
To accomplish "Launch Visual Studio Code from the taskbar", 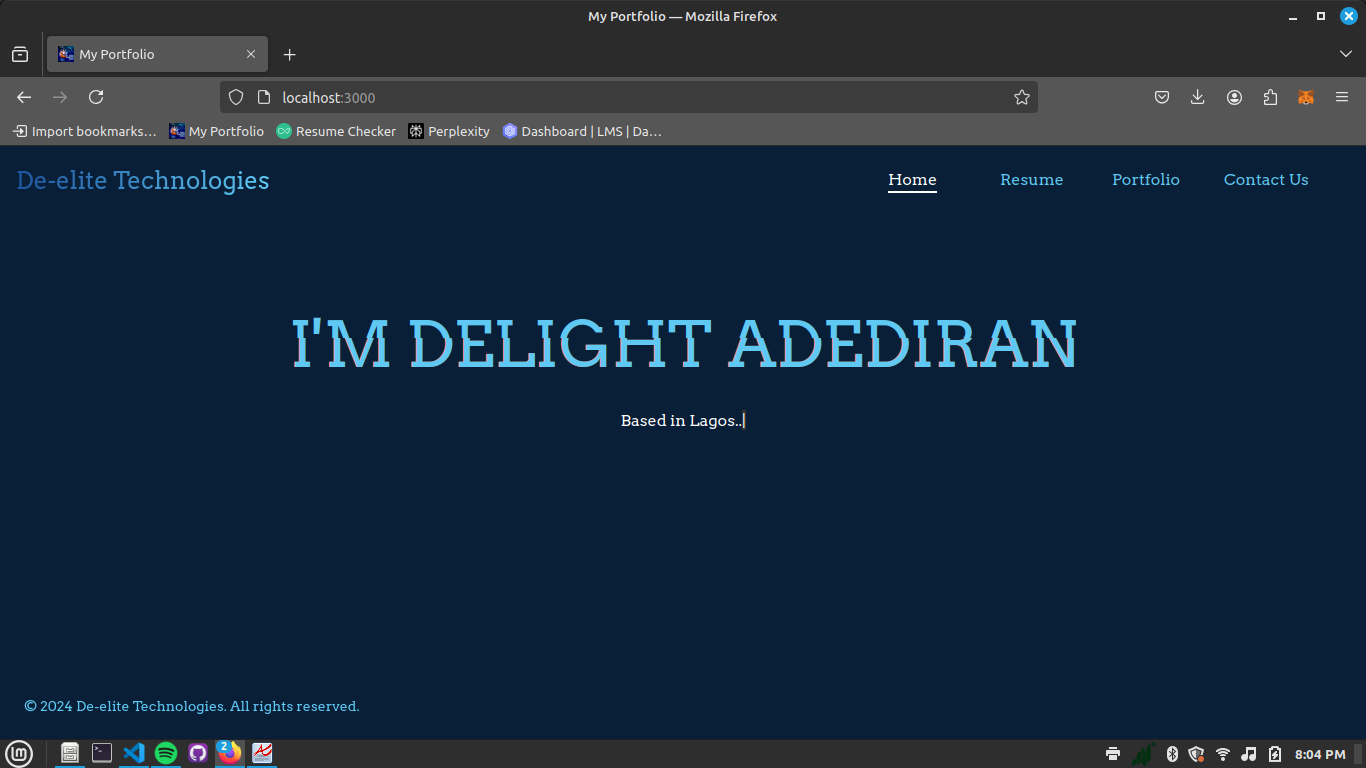I will point(134,753).
